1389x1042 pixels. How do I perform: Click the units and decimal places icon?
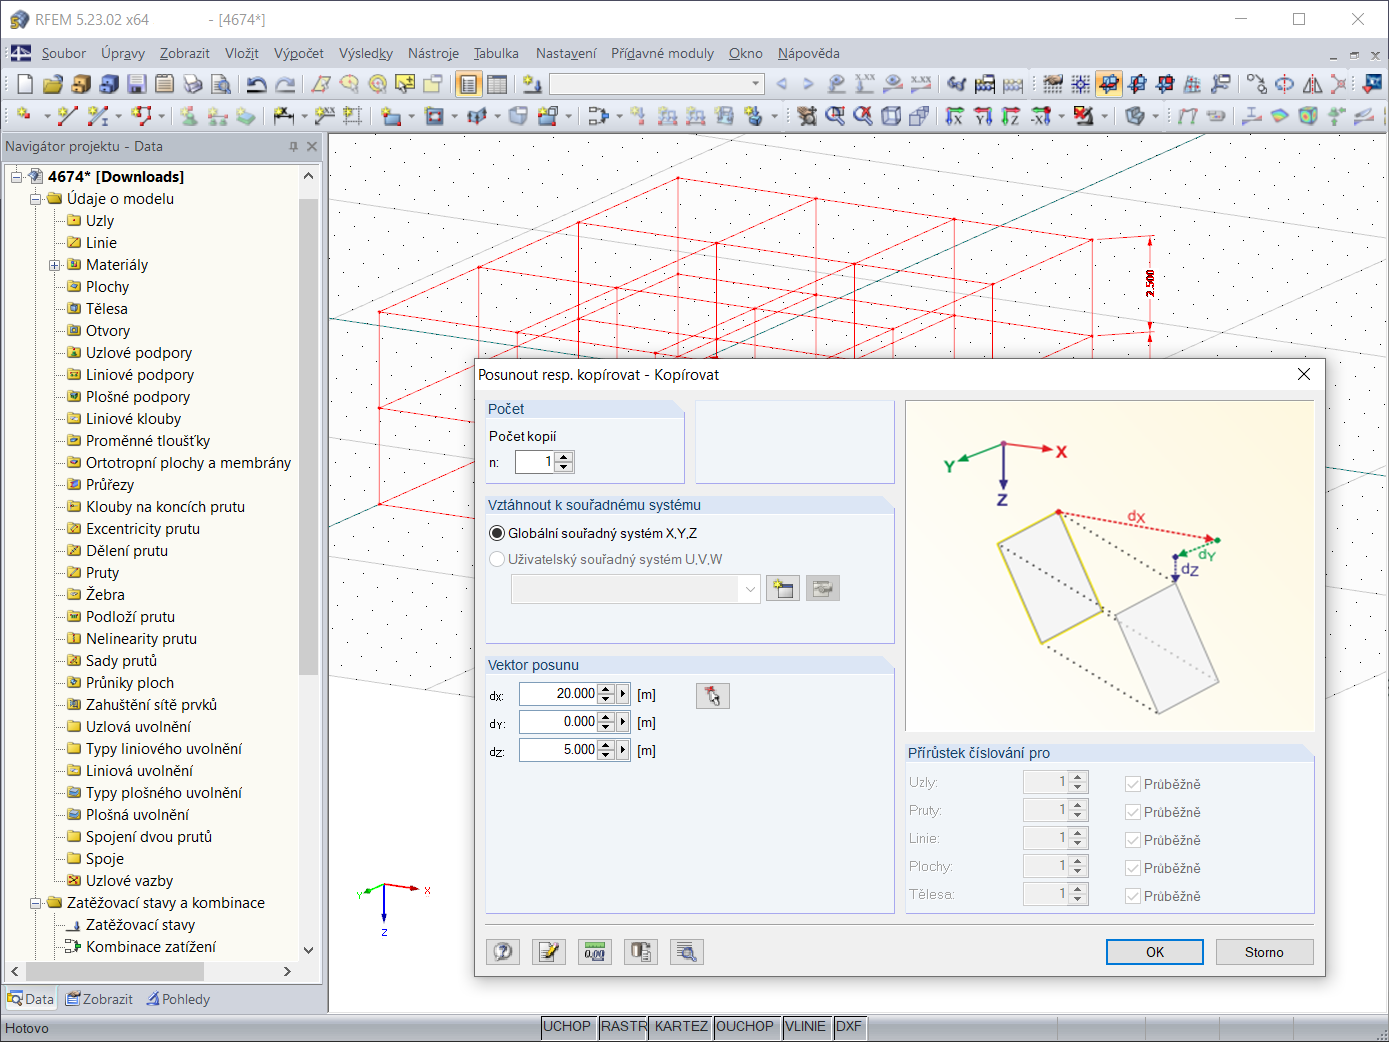[x=594, y=952]
